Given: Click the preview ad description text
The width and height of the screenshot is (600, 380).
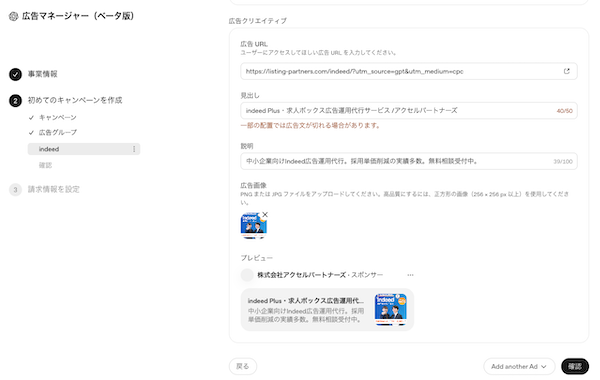Looking at the screenshot, I should pyautogui.click(x=305, y=315).
